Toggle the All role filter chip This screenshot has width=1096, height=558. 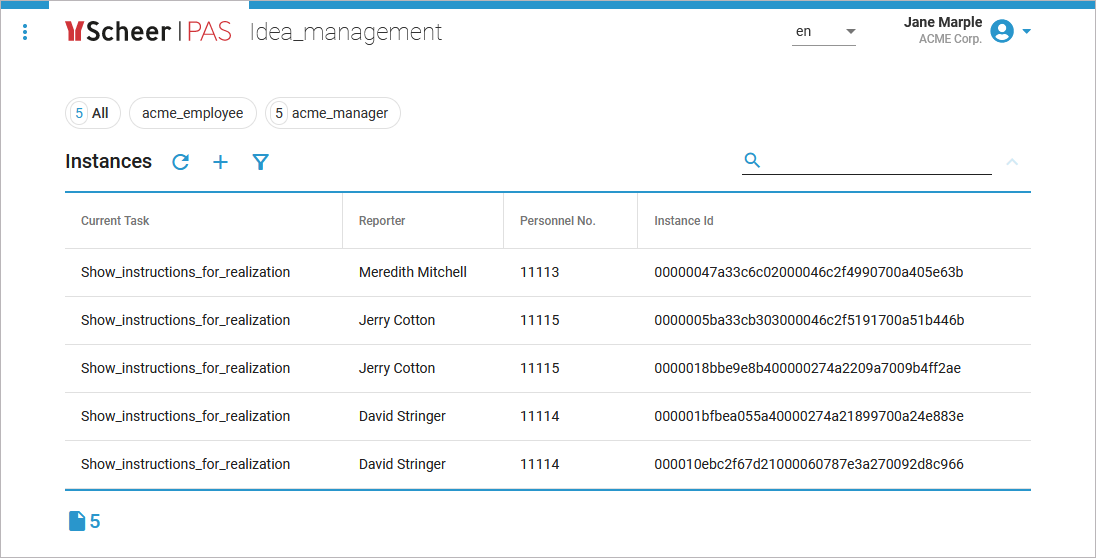tap(92, 113)
